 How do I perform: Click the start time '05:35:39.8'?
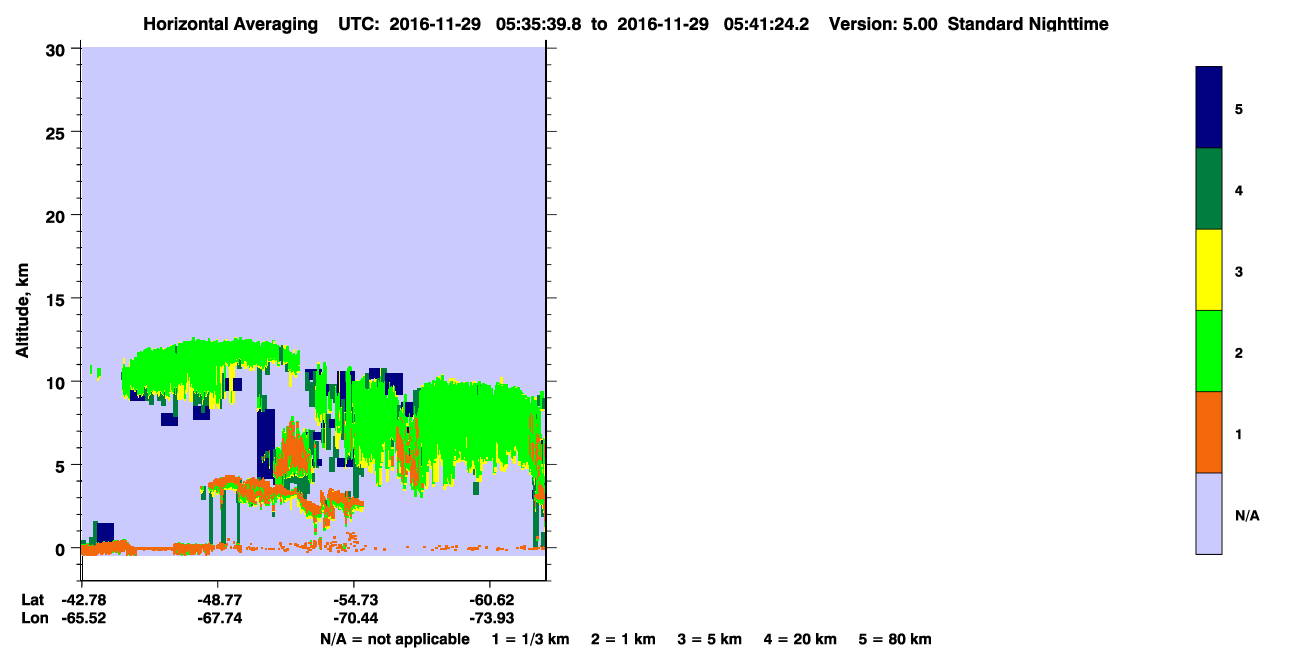click(539, 24)
